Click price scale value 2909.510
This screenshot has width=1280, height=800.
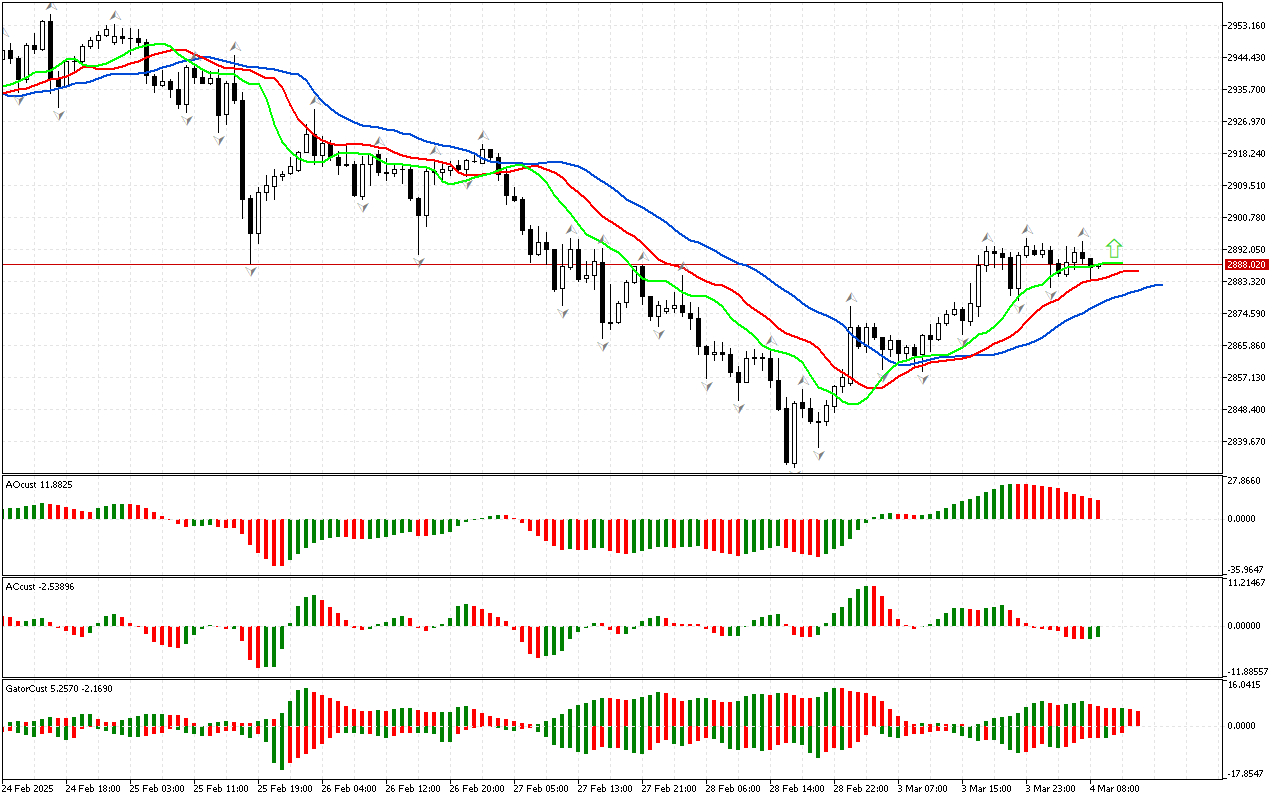1248,186
